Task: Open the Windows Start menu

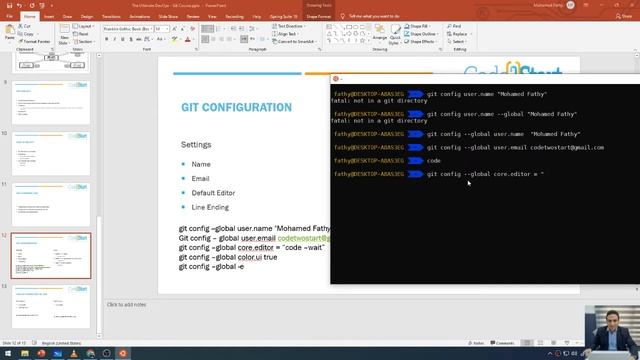Action: [8, 353]
